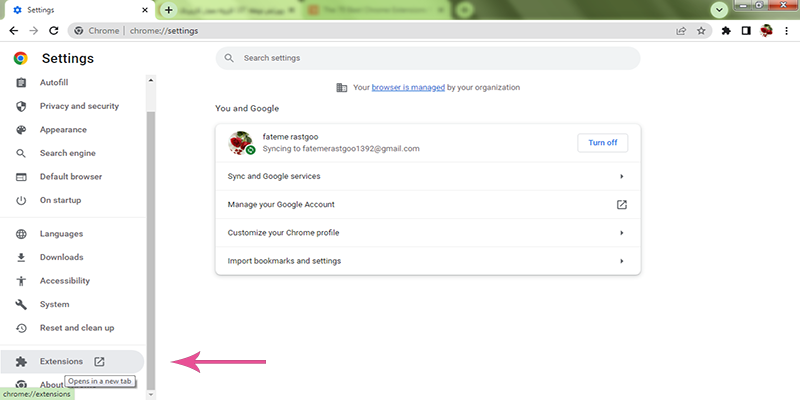Open the Chrome extensions puzzle icon
800x400 pixels.
tap(726, 31)
